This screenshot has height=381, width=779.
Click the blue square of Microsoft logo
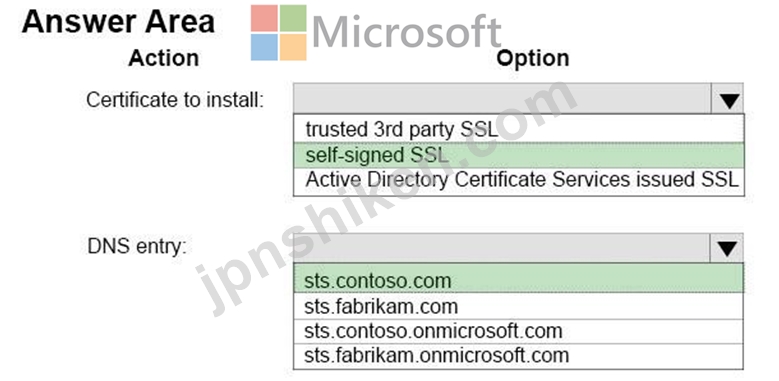[264, 47]
